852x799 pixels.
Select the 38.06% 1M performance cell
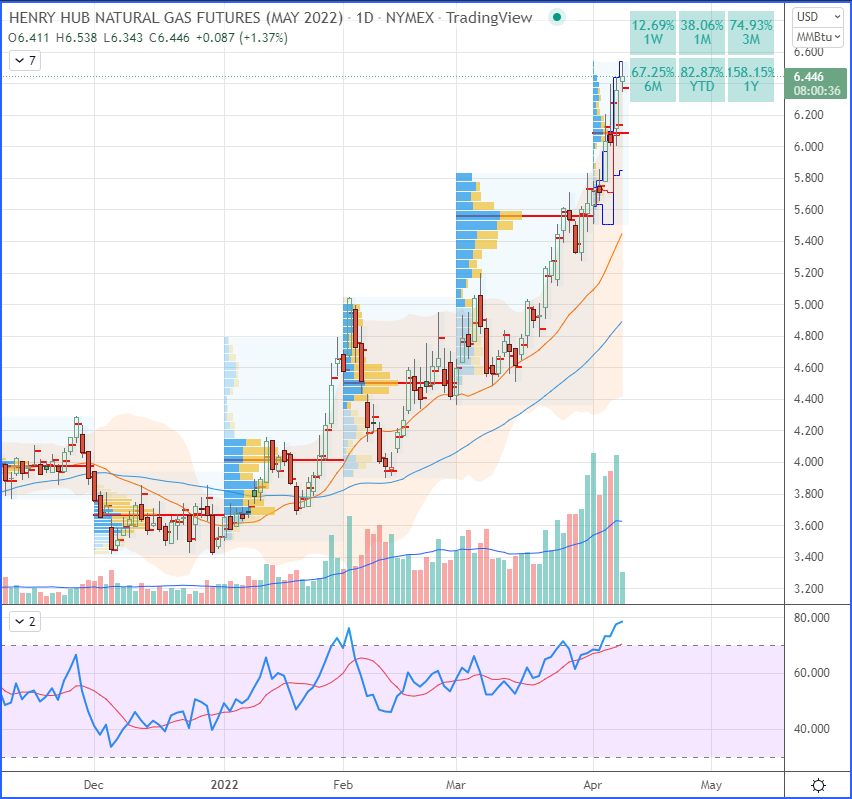(x=702, y=33)
